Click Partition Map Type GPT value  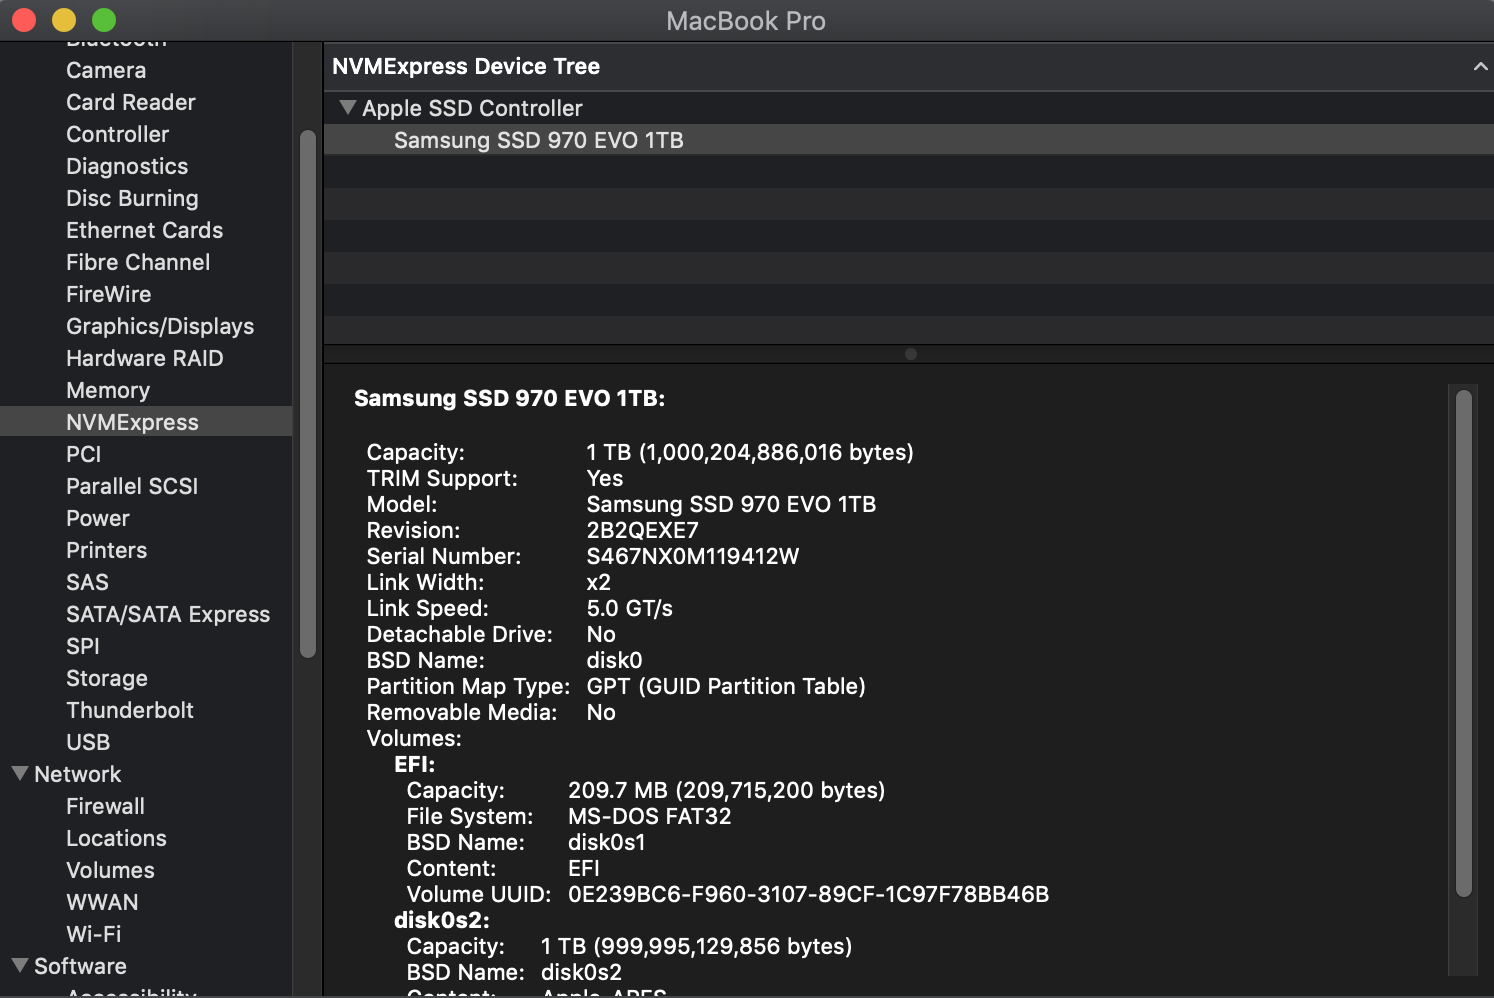point(726,686)
